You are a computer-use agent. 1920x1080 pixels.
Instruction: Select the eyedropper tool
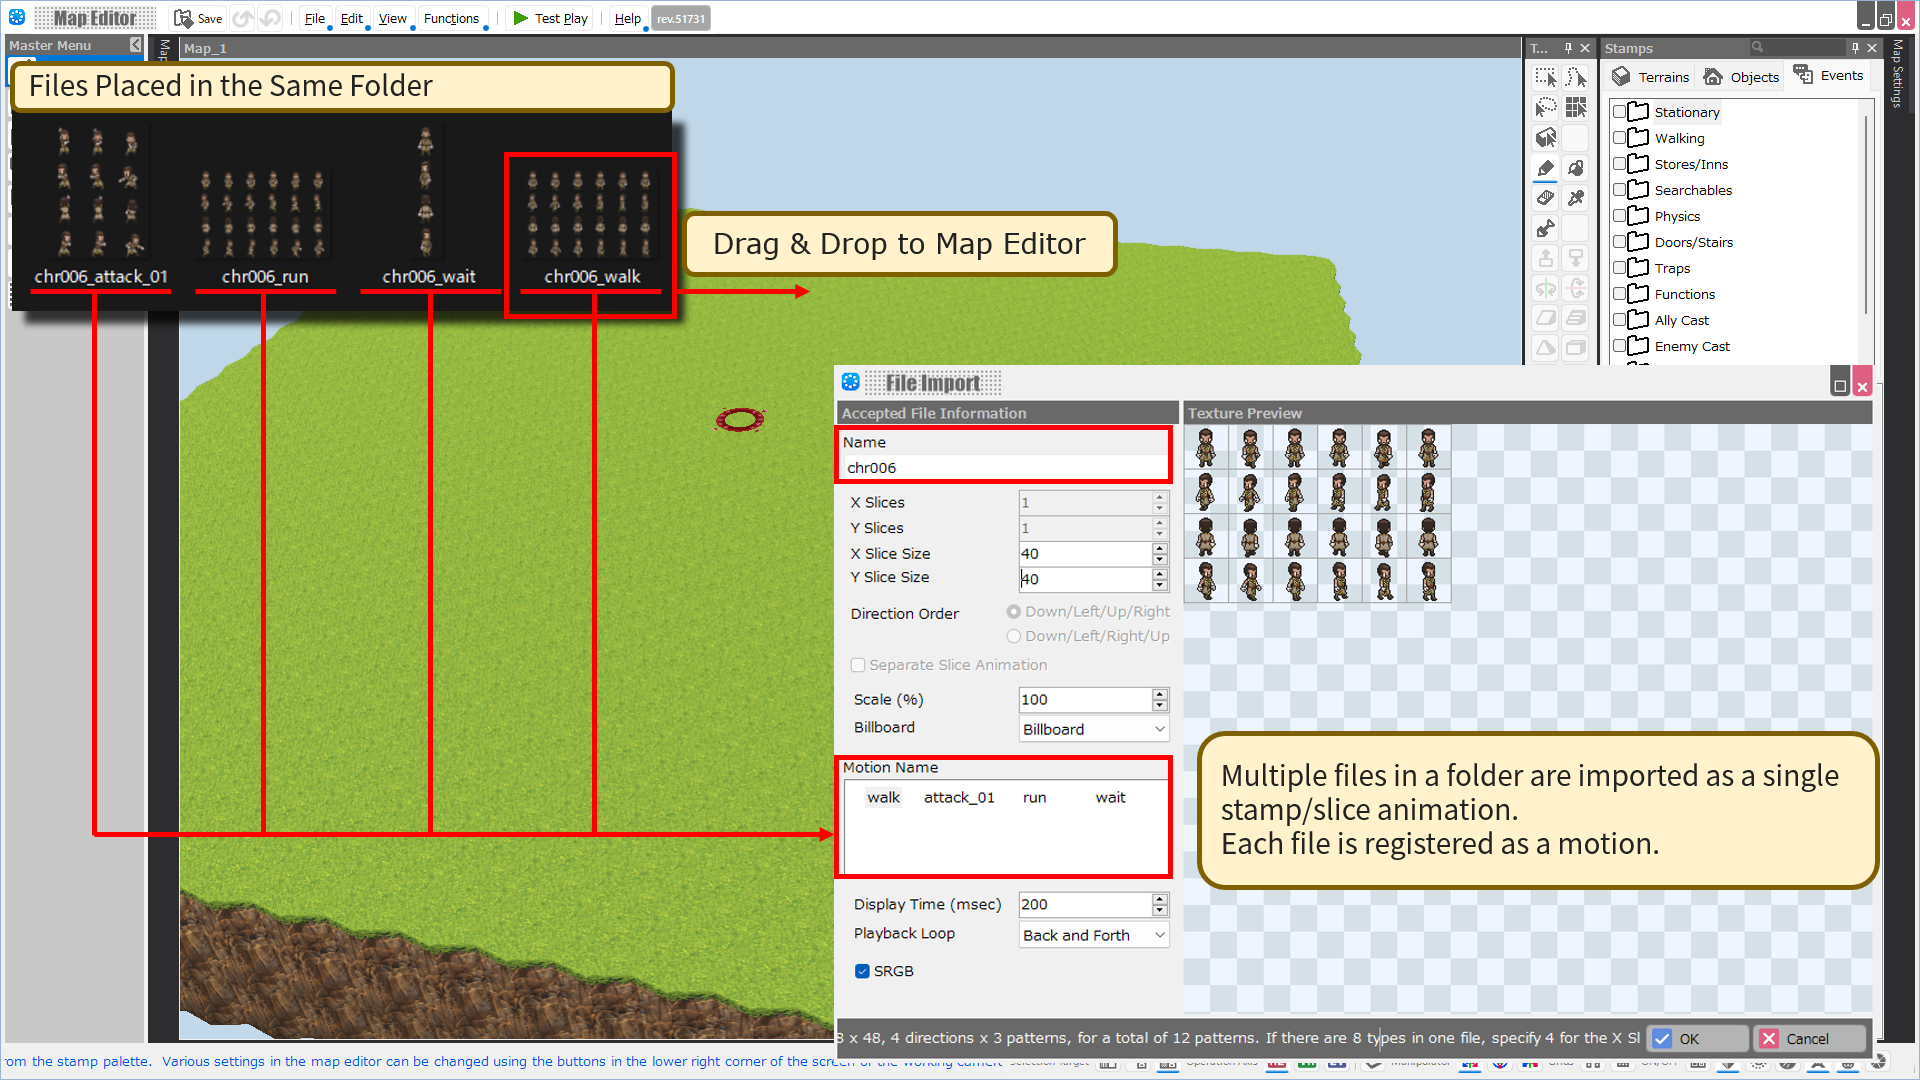coord(1576,198)
